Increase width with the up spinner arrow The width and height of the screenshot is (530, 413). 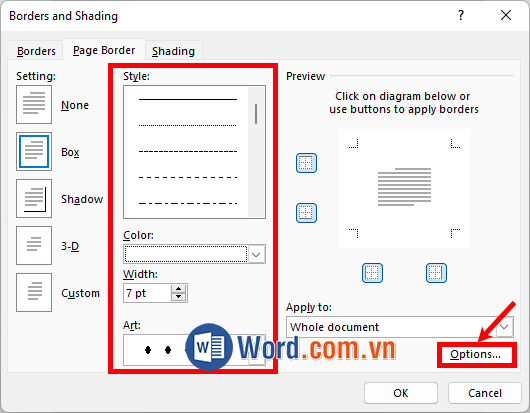178,289
